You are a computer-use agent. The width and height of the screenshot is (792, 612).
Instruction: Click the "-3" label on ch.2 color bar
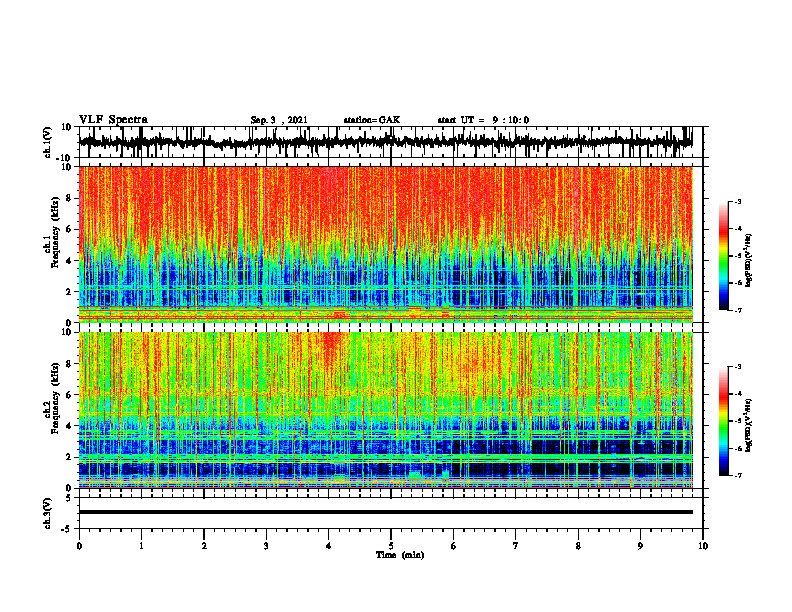[737, 367]
